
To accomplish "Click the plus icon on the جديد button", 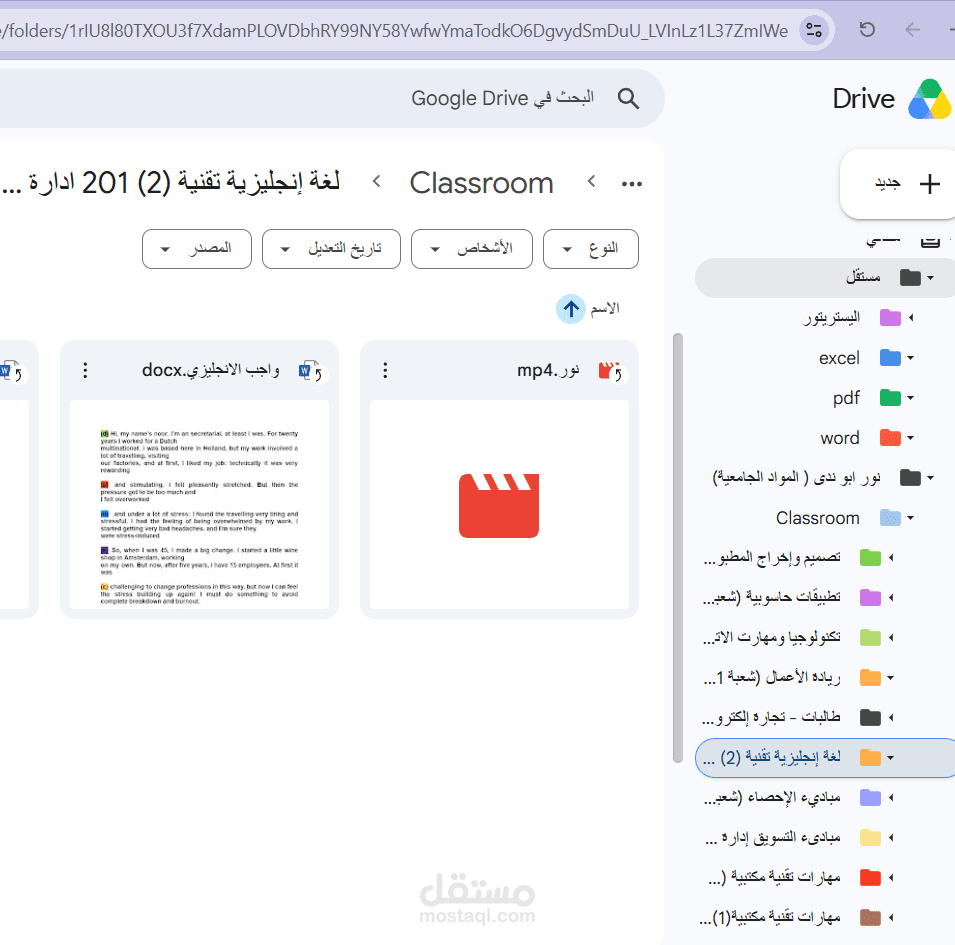I will (x=929, y=183).
